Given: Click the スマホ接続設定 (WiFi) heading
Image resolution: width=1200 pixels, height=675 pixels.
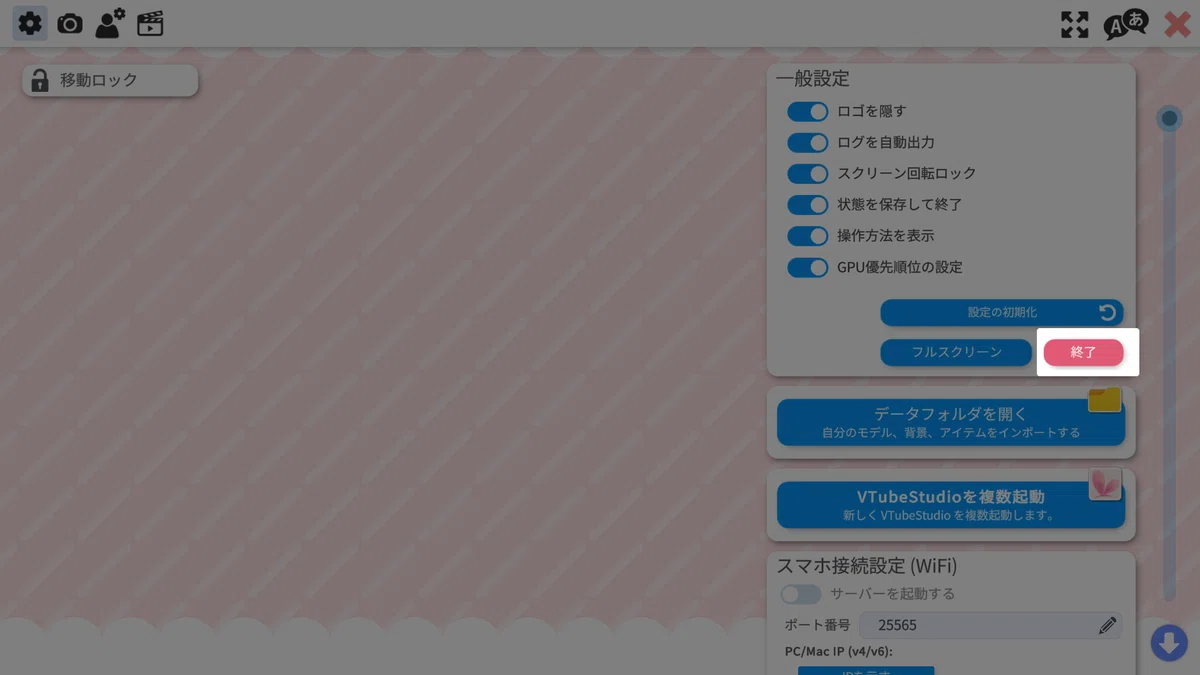Looking at the screenshot, I should [x=867, y=566].
